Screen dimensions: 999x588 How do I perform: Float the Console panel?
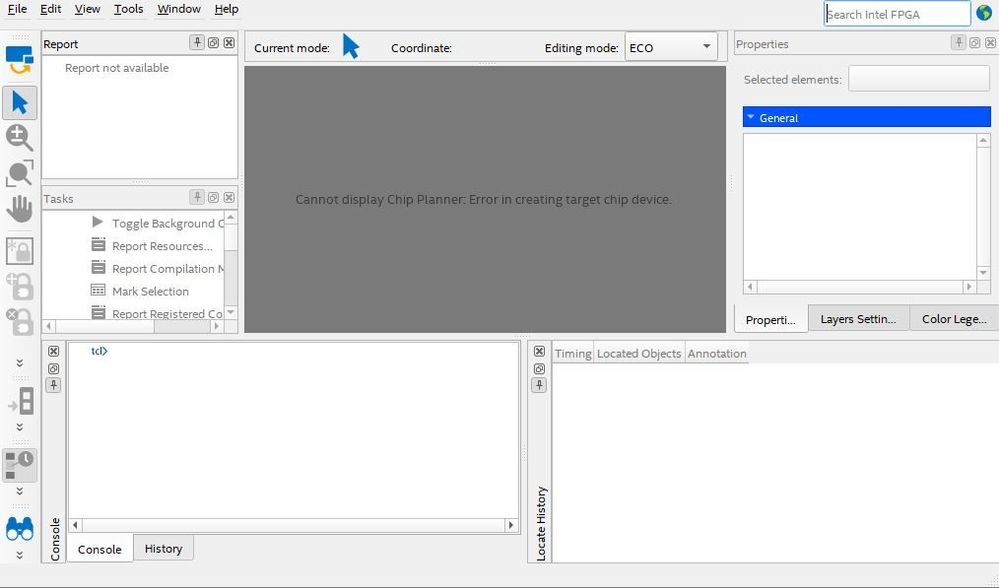(x=54, y=368)
